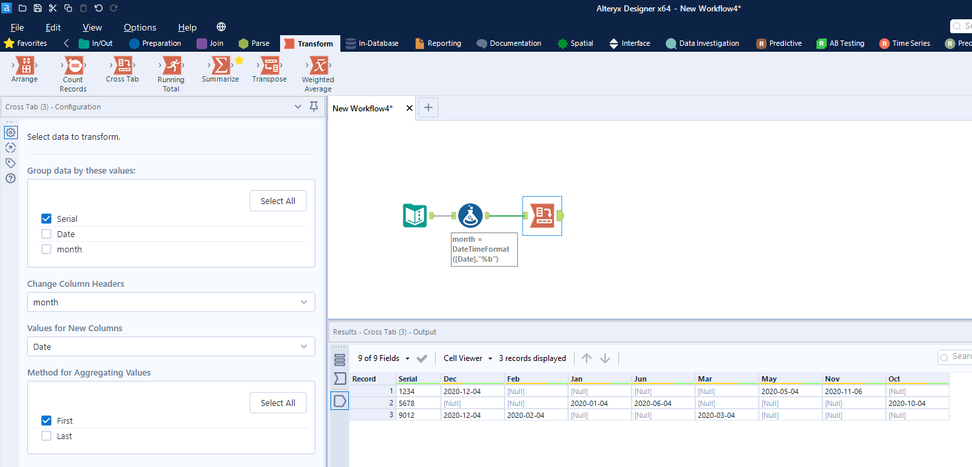Image resolution: width=972 pixels, height=467 pixels.
Task: Show the messages list icon in Results
Action: point(340,360)
